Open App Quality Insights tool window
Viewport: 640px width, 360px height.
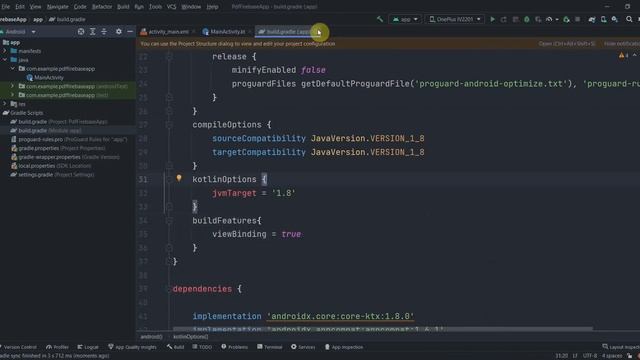pyautogui.click(x=132, y=347)
